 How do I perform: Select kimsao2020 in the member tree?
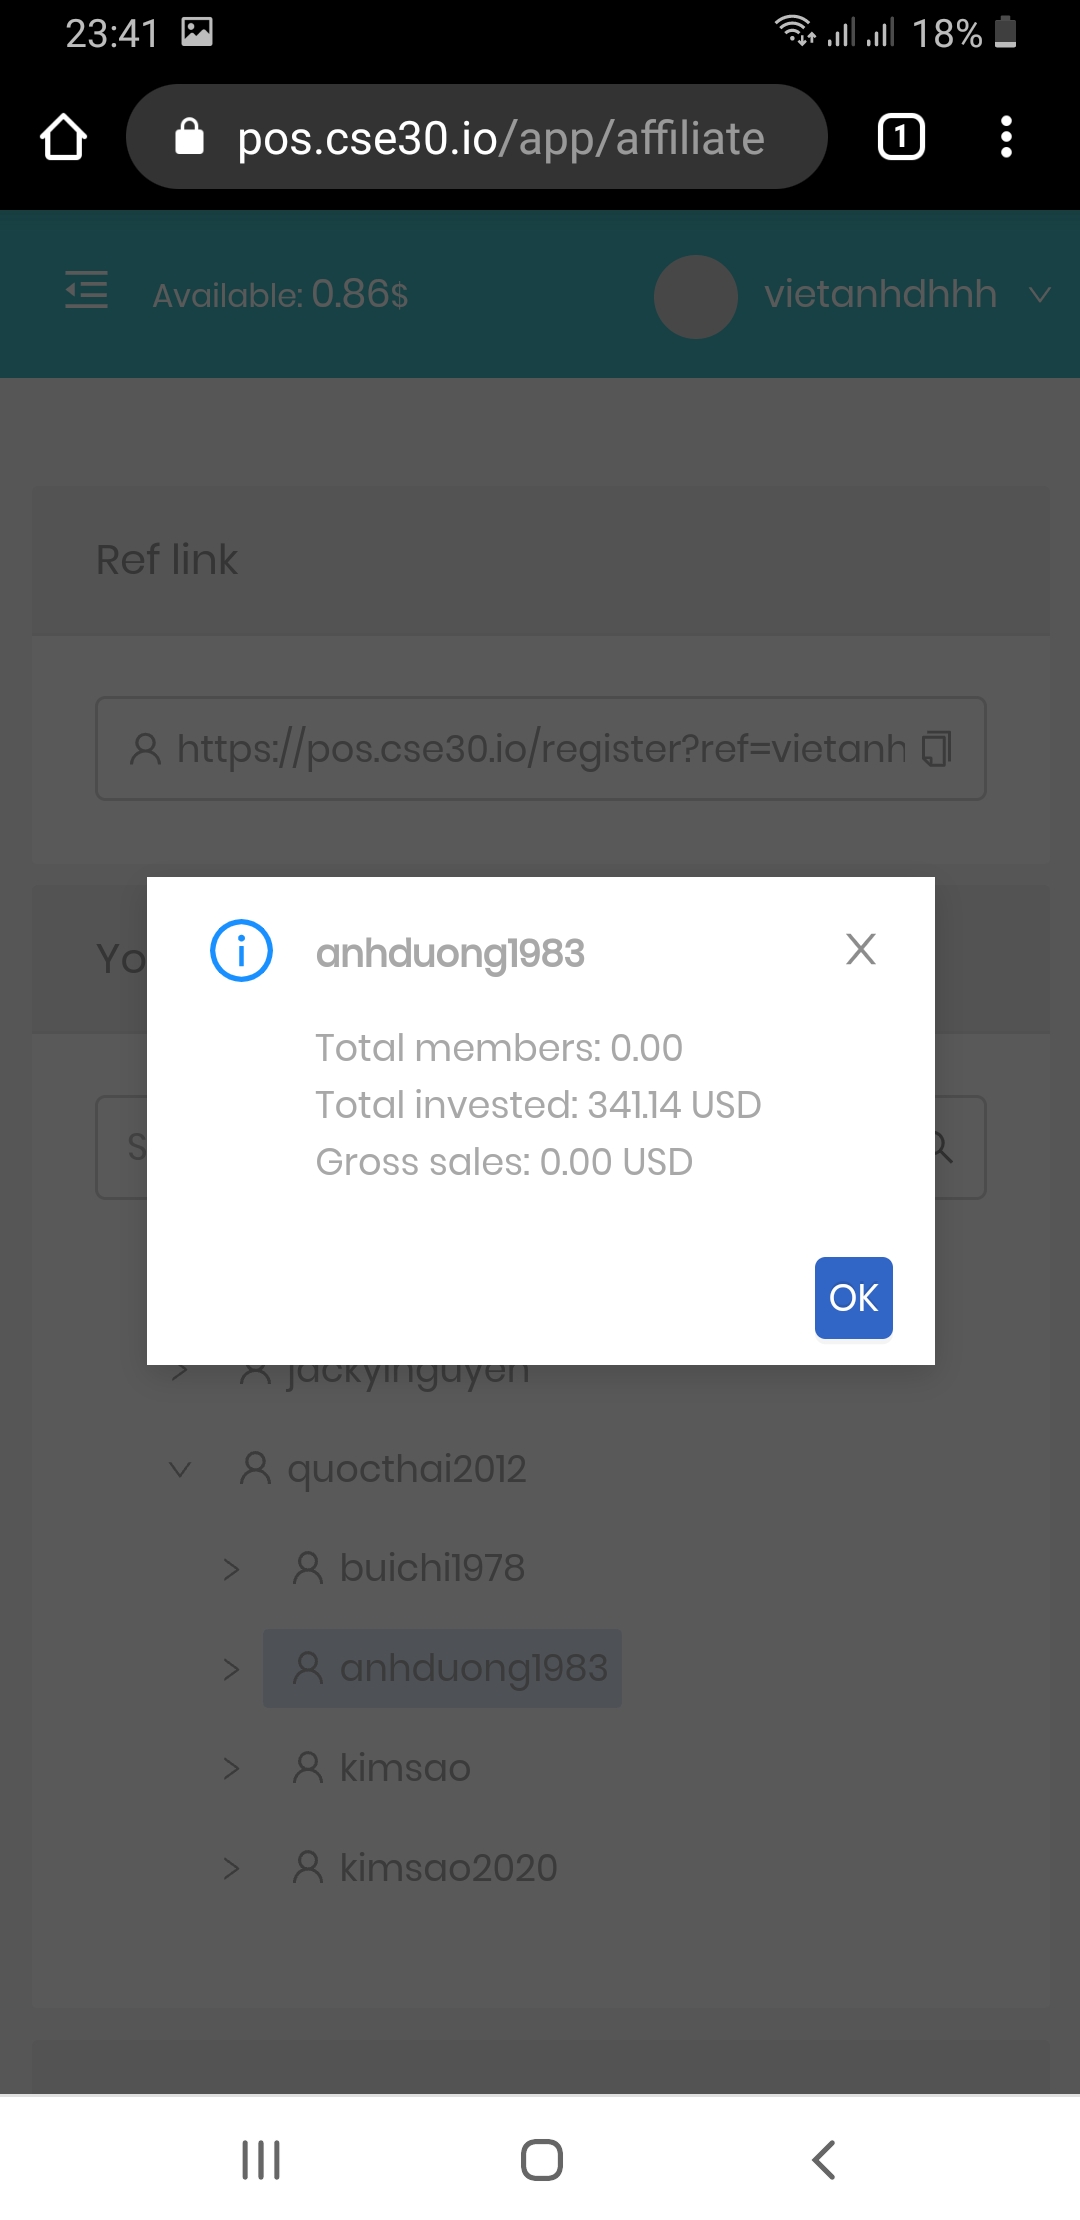click(x=447, y=1868)
